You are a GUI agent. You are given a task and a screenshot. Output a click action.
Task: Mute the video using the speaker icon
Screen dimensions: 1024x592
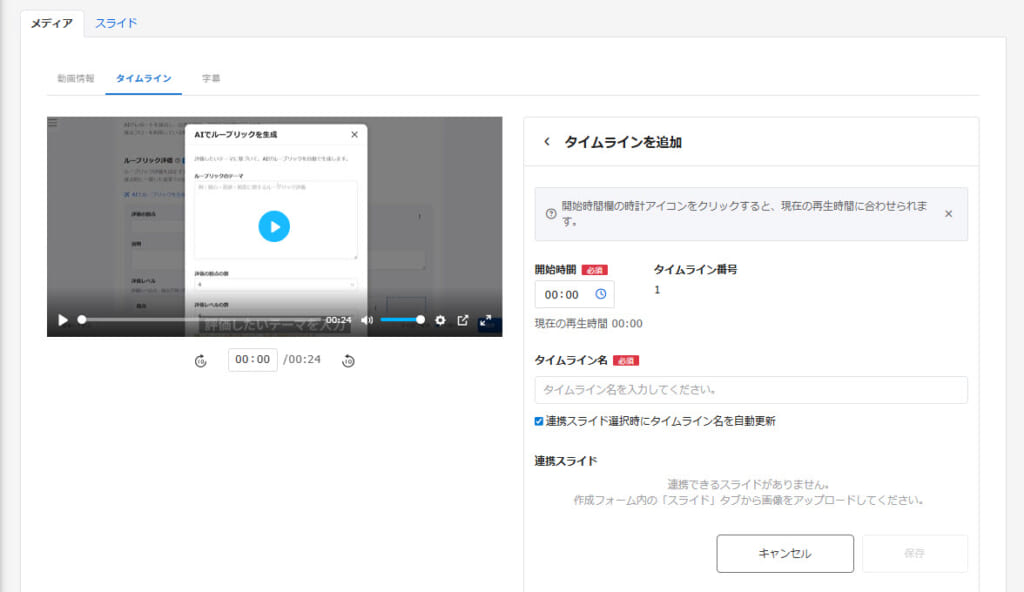[367, 320]
